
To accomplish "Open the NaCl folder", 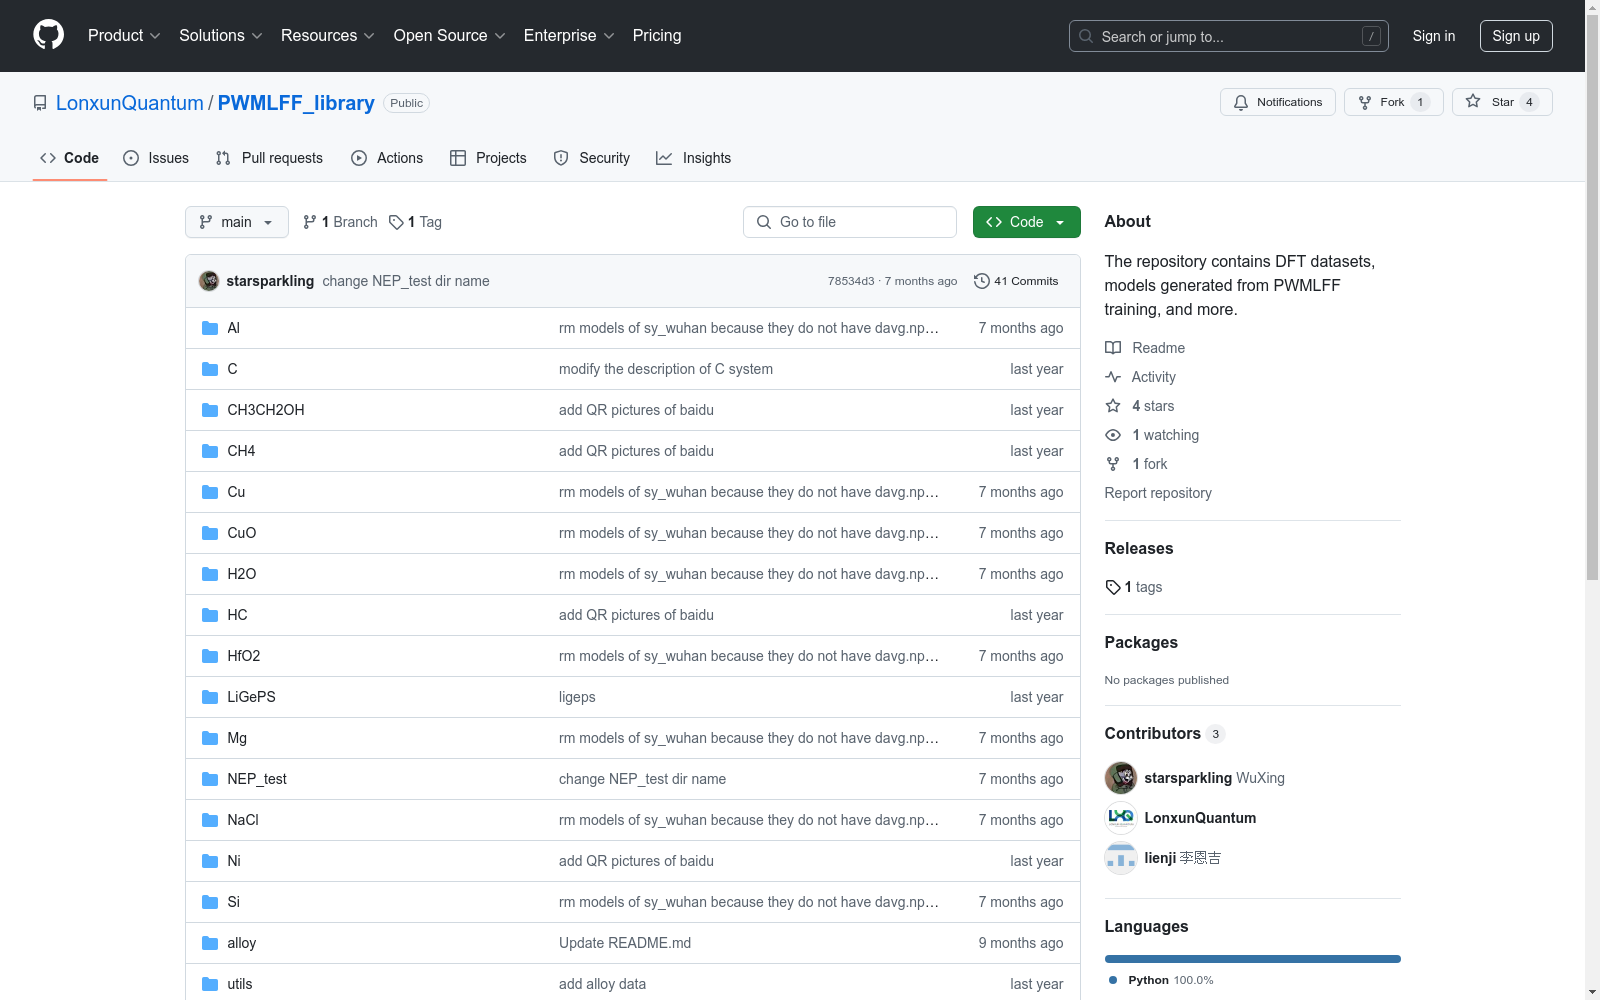I will pyautogui.click(x=242, y=820).
